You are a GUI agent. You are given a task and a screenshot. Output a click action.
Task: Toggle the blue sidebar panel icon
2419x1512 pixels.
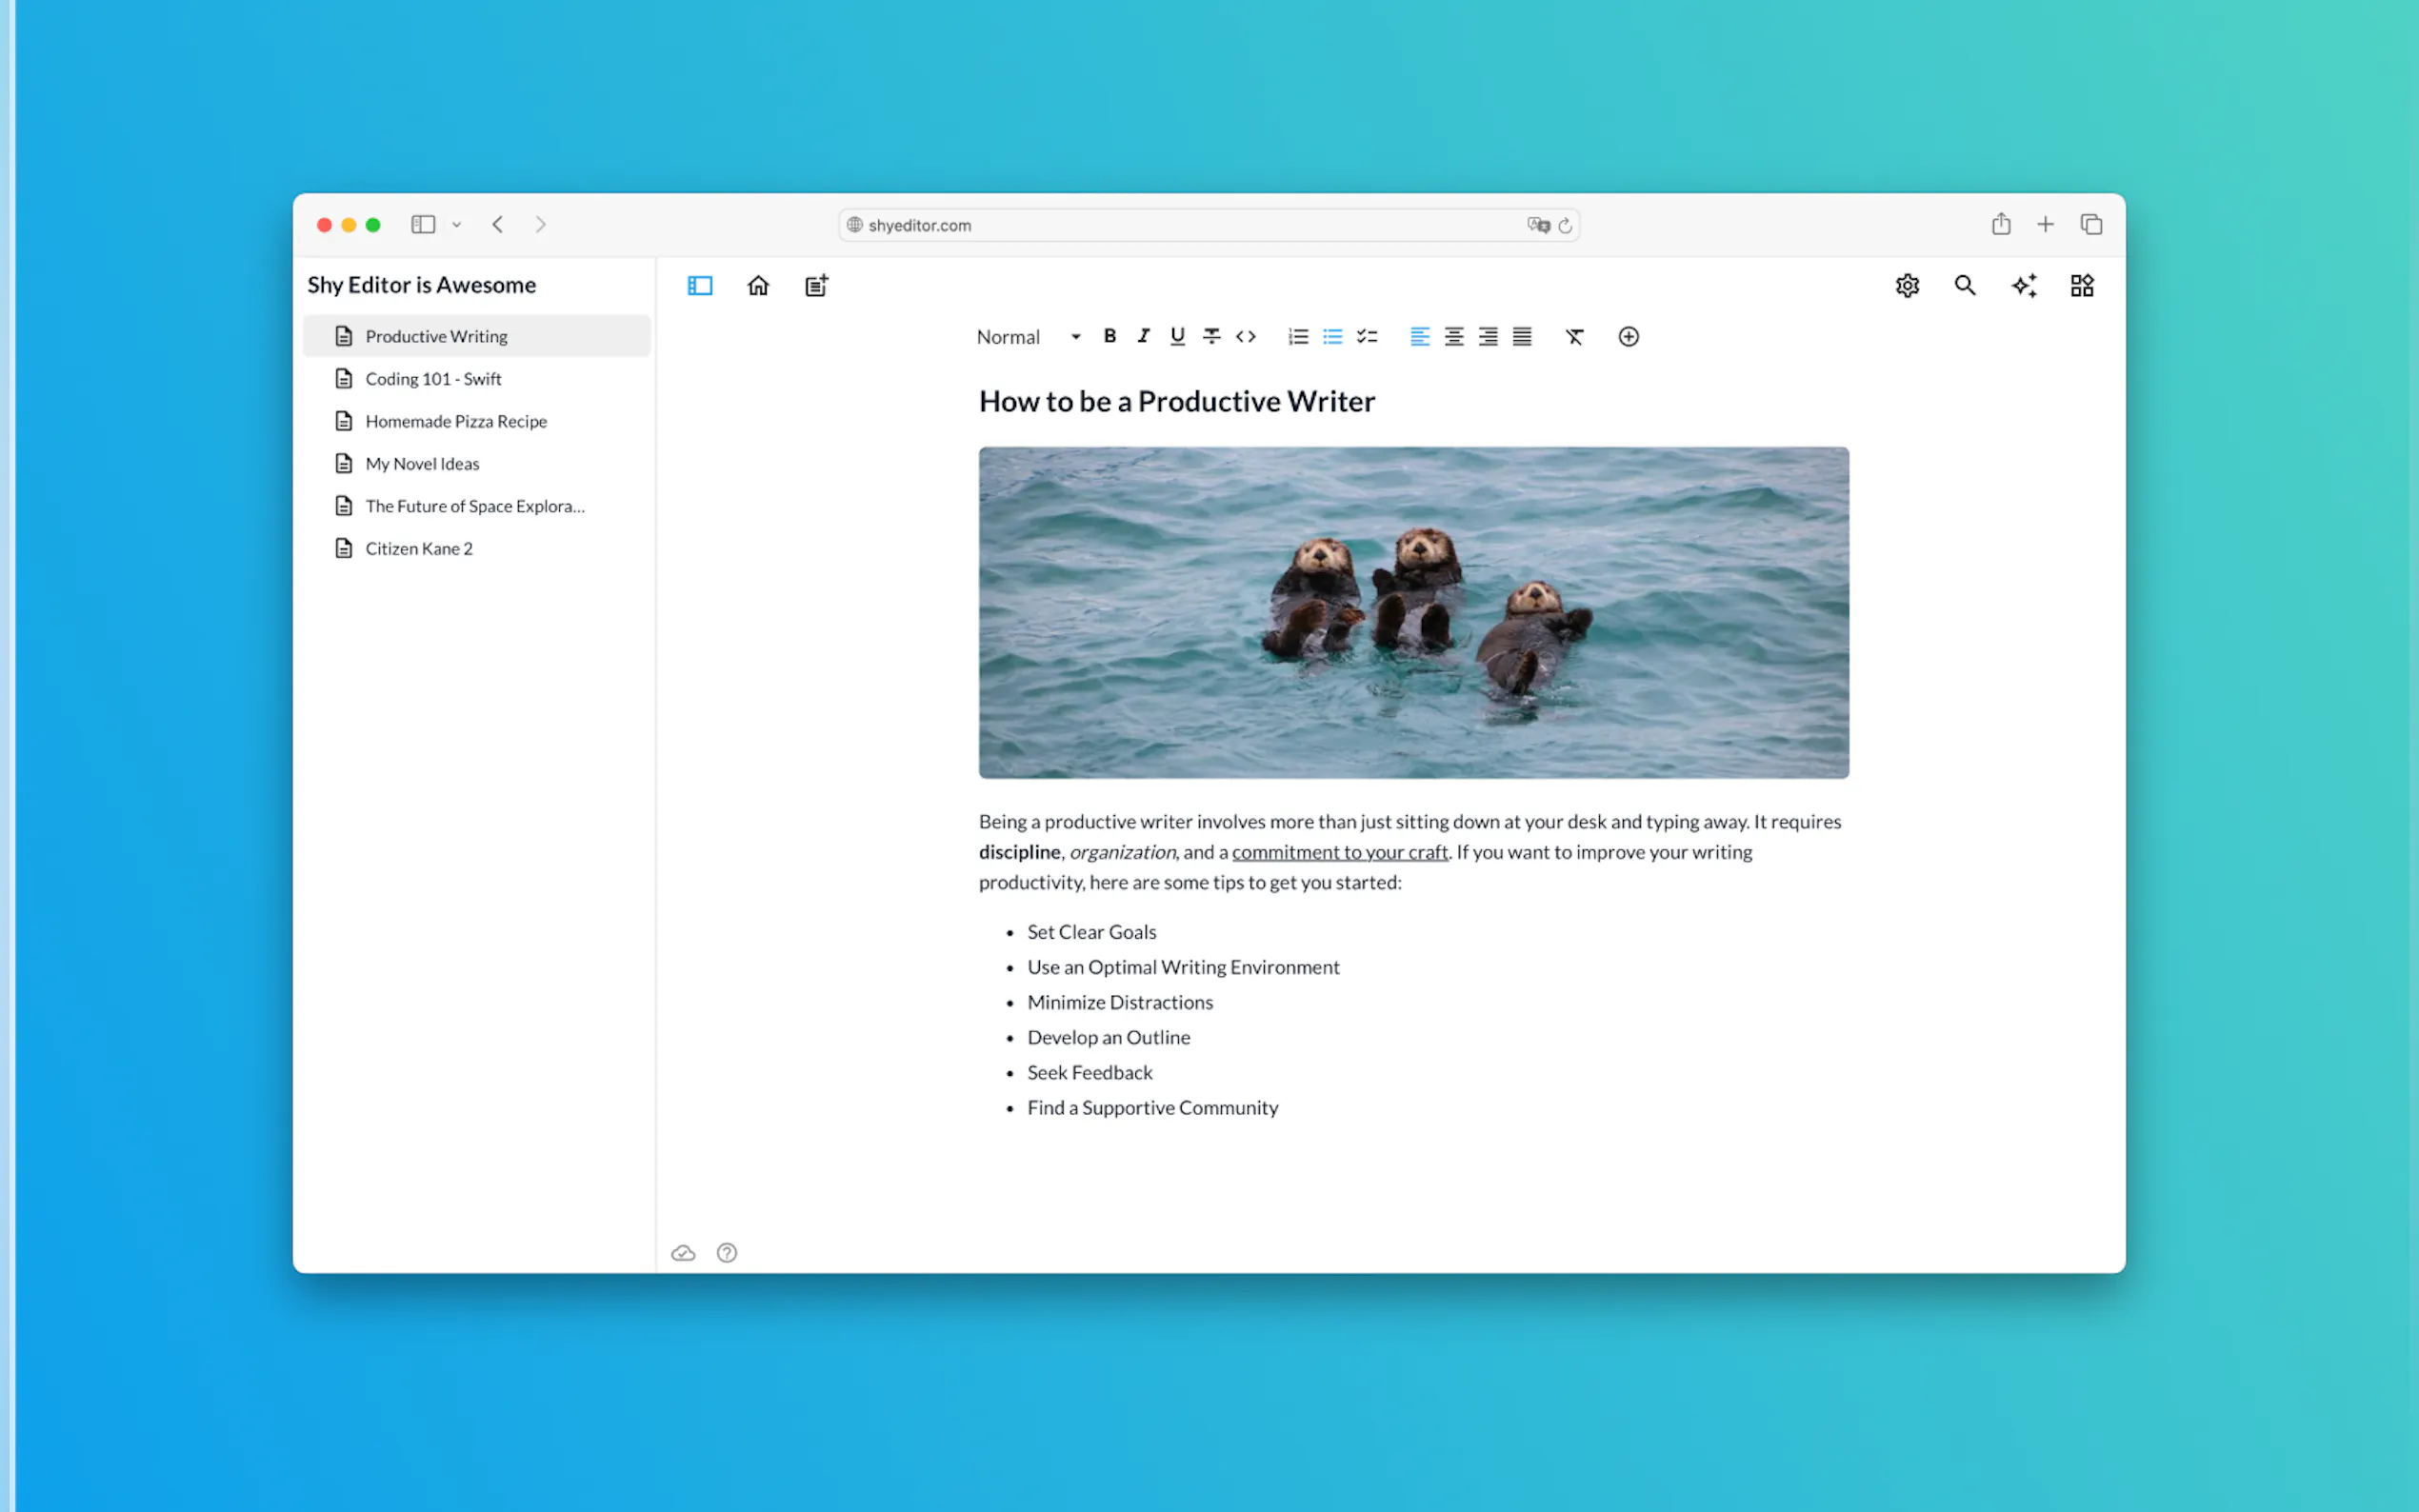(700, 286)
